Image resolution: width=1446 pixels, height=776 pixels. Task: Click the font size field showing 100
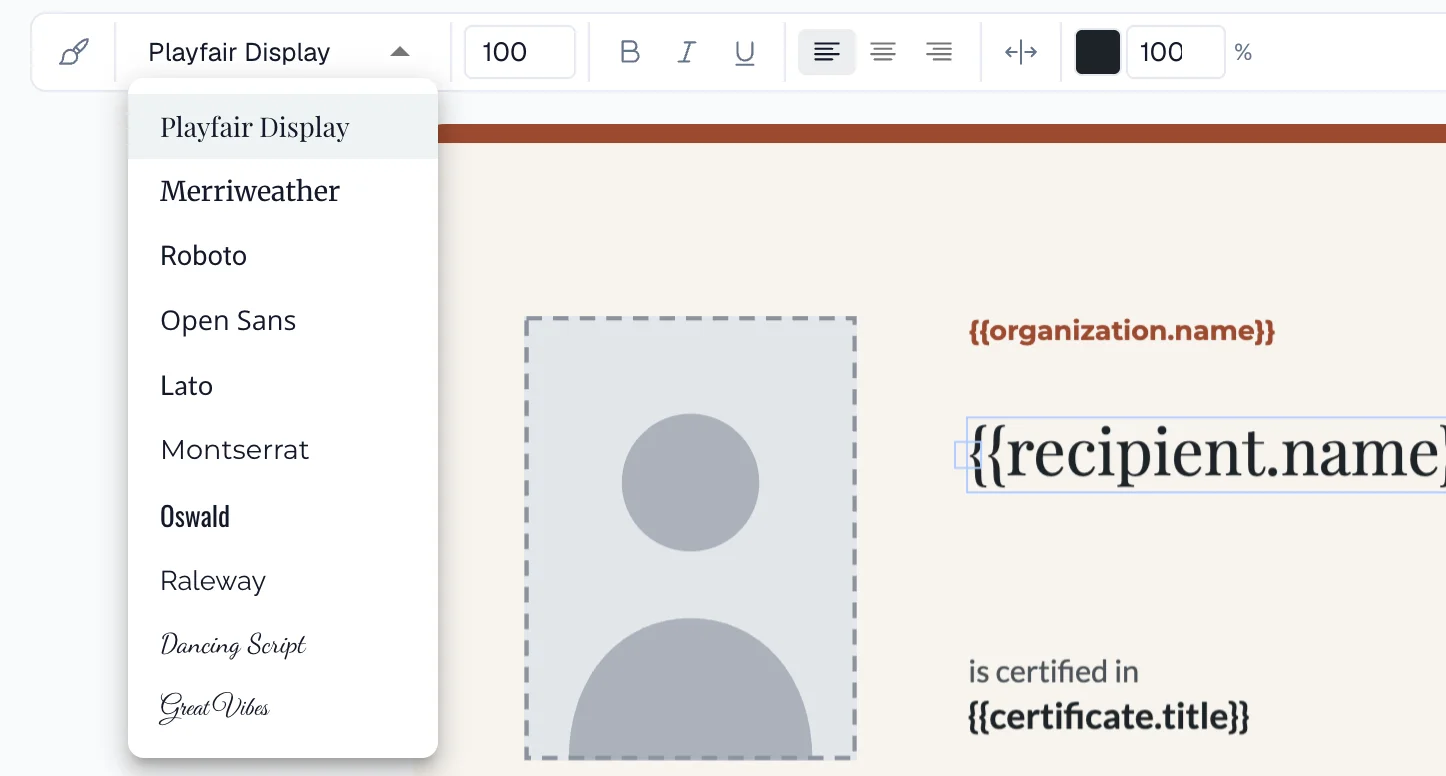tap(520, 52)
